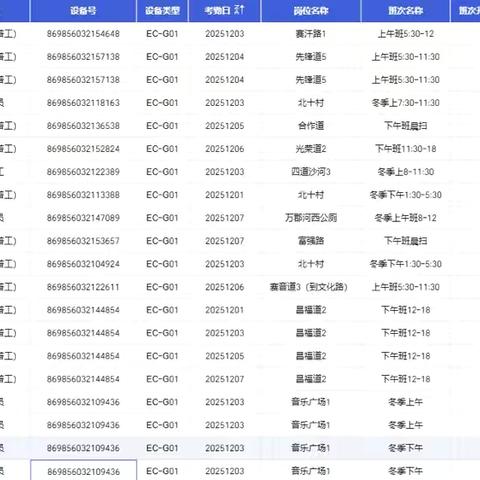480x480 pixels.
Task: Click the outlined 869856032109436 cell in bottom row
Action: coord(83,471)
